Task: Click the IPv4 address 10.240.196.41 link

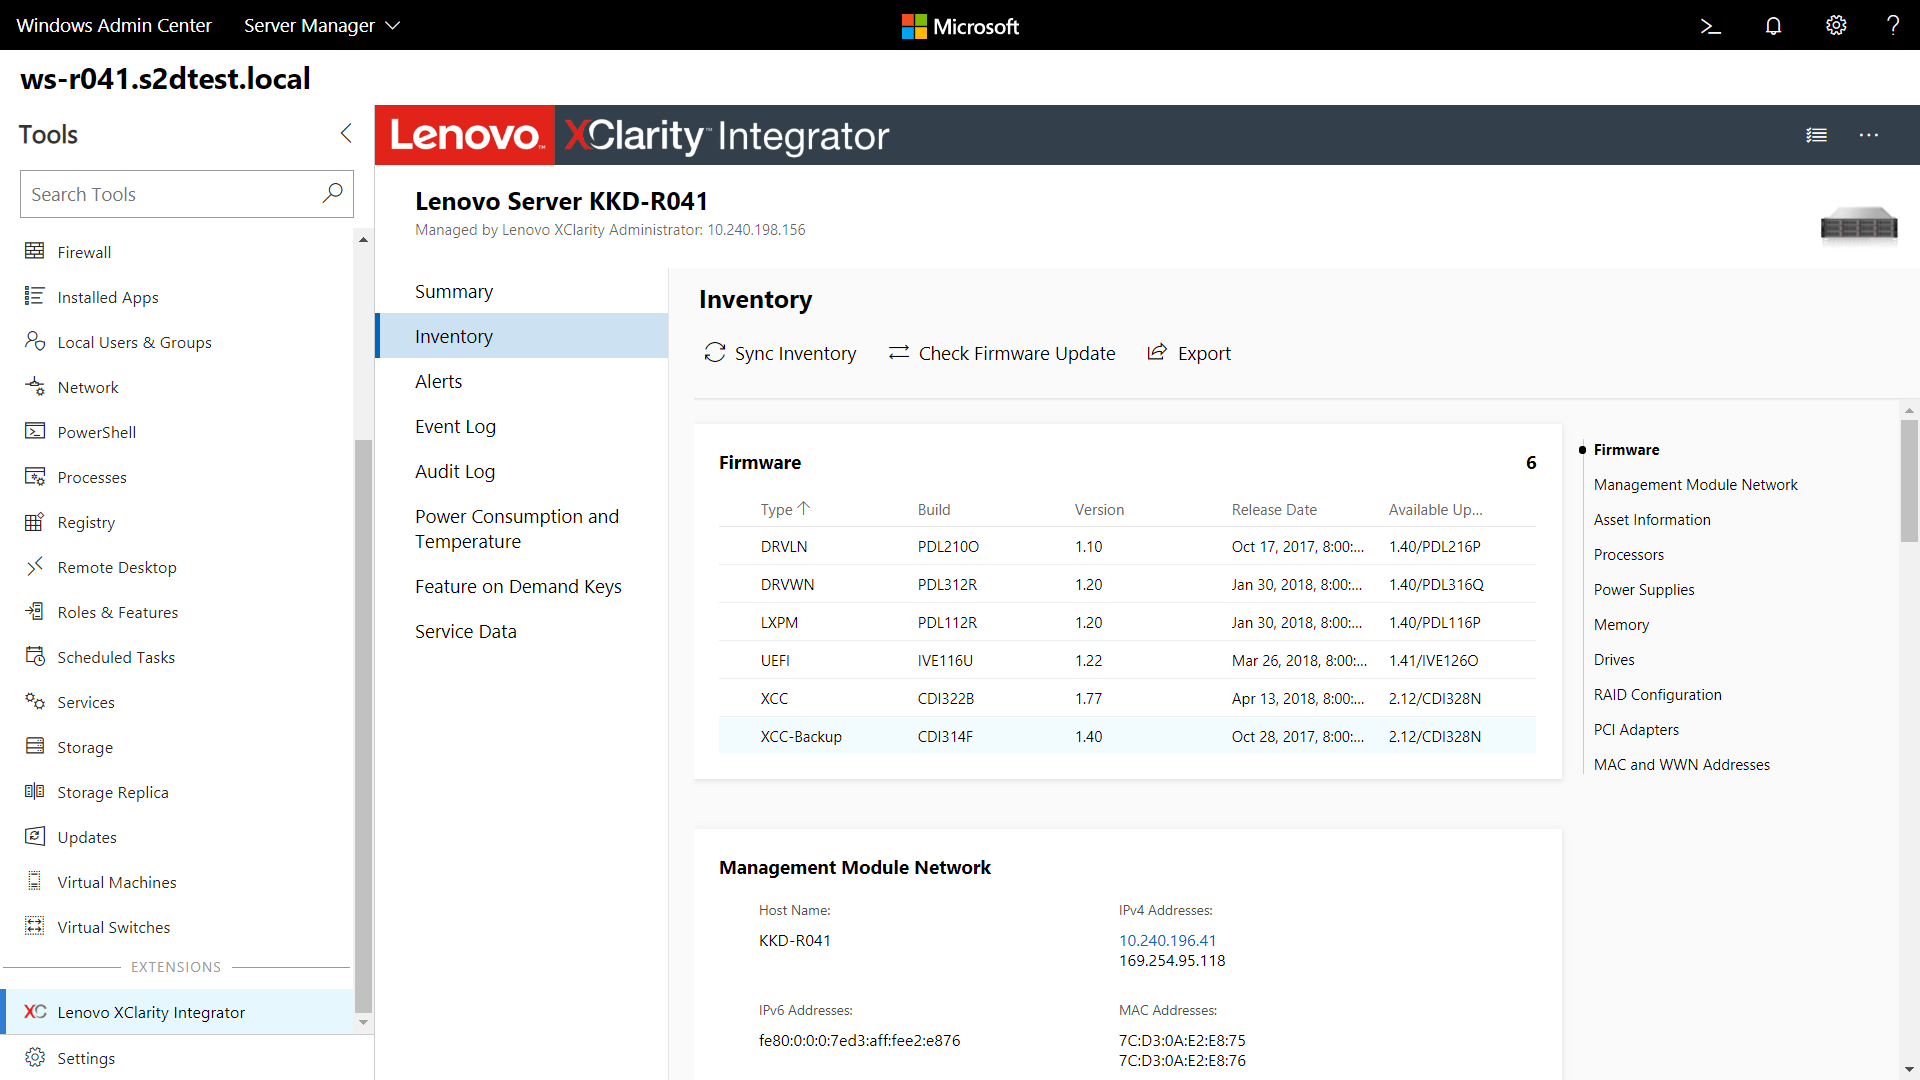Action: tap(1166, 939)
